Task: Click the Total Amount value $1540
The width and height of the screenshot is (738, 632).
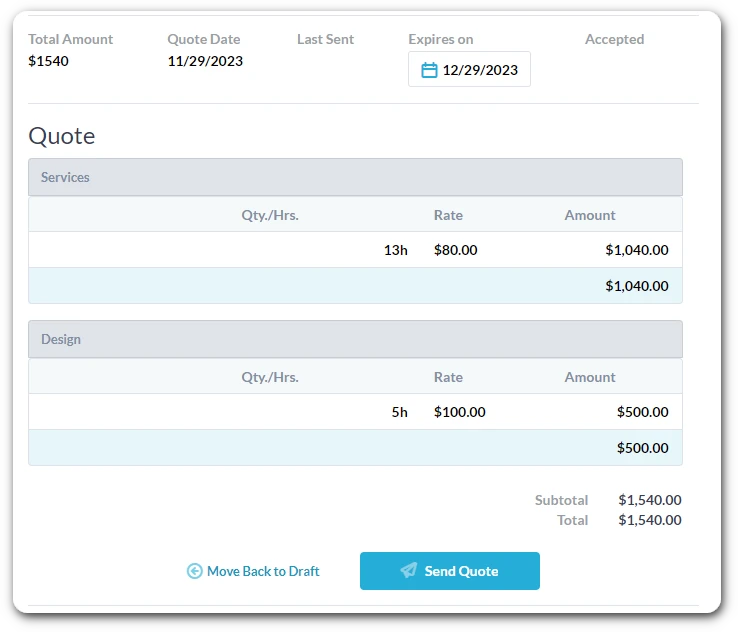Action: (x=49, y=61)
